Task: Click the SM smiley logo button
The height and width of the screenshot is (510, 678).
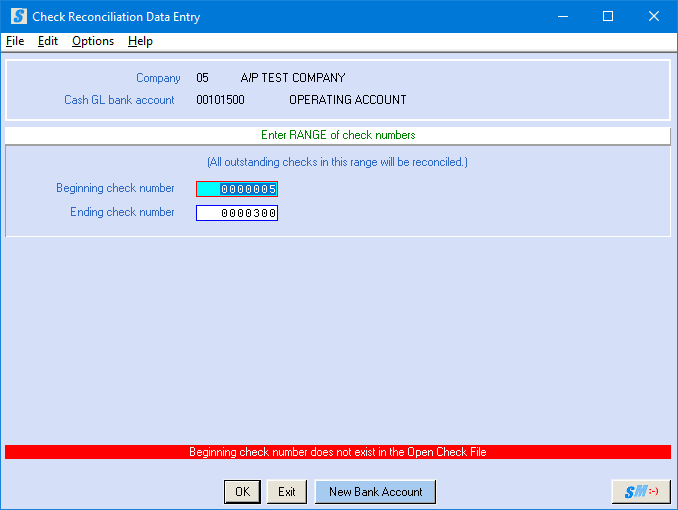Action: coord(641,492)
